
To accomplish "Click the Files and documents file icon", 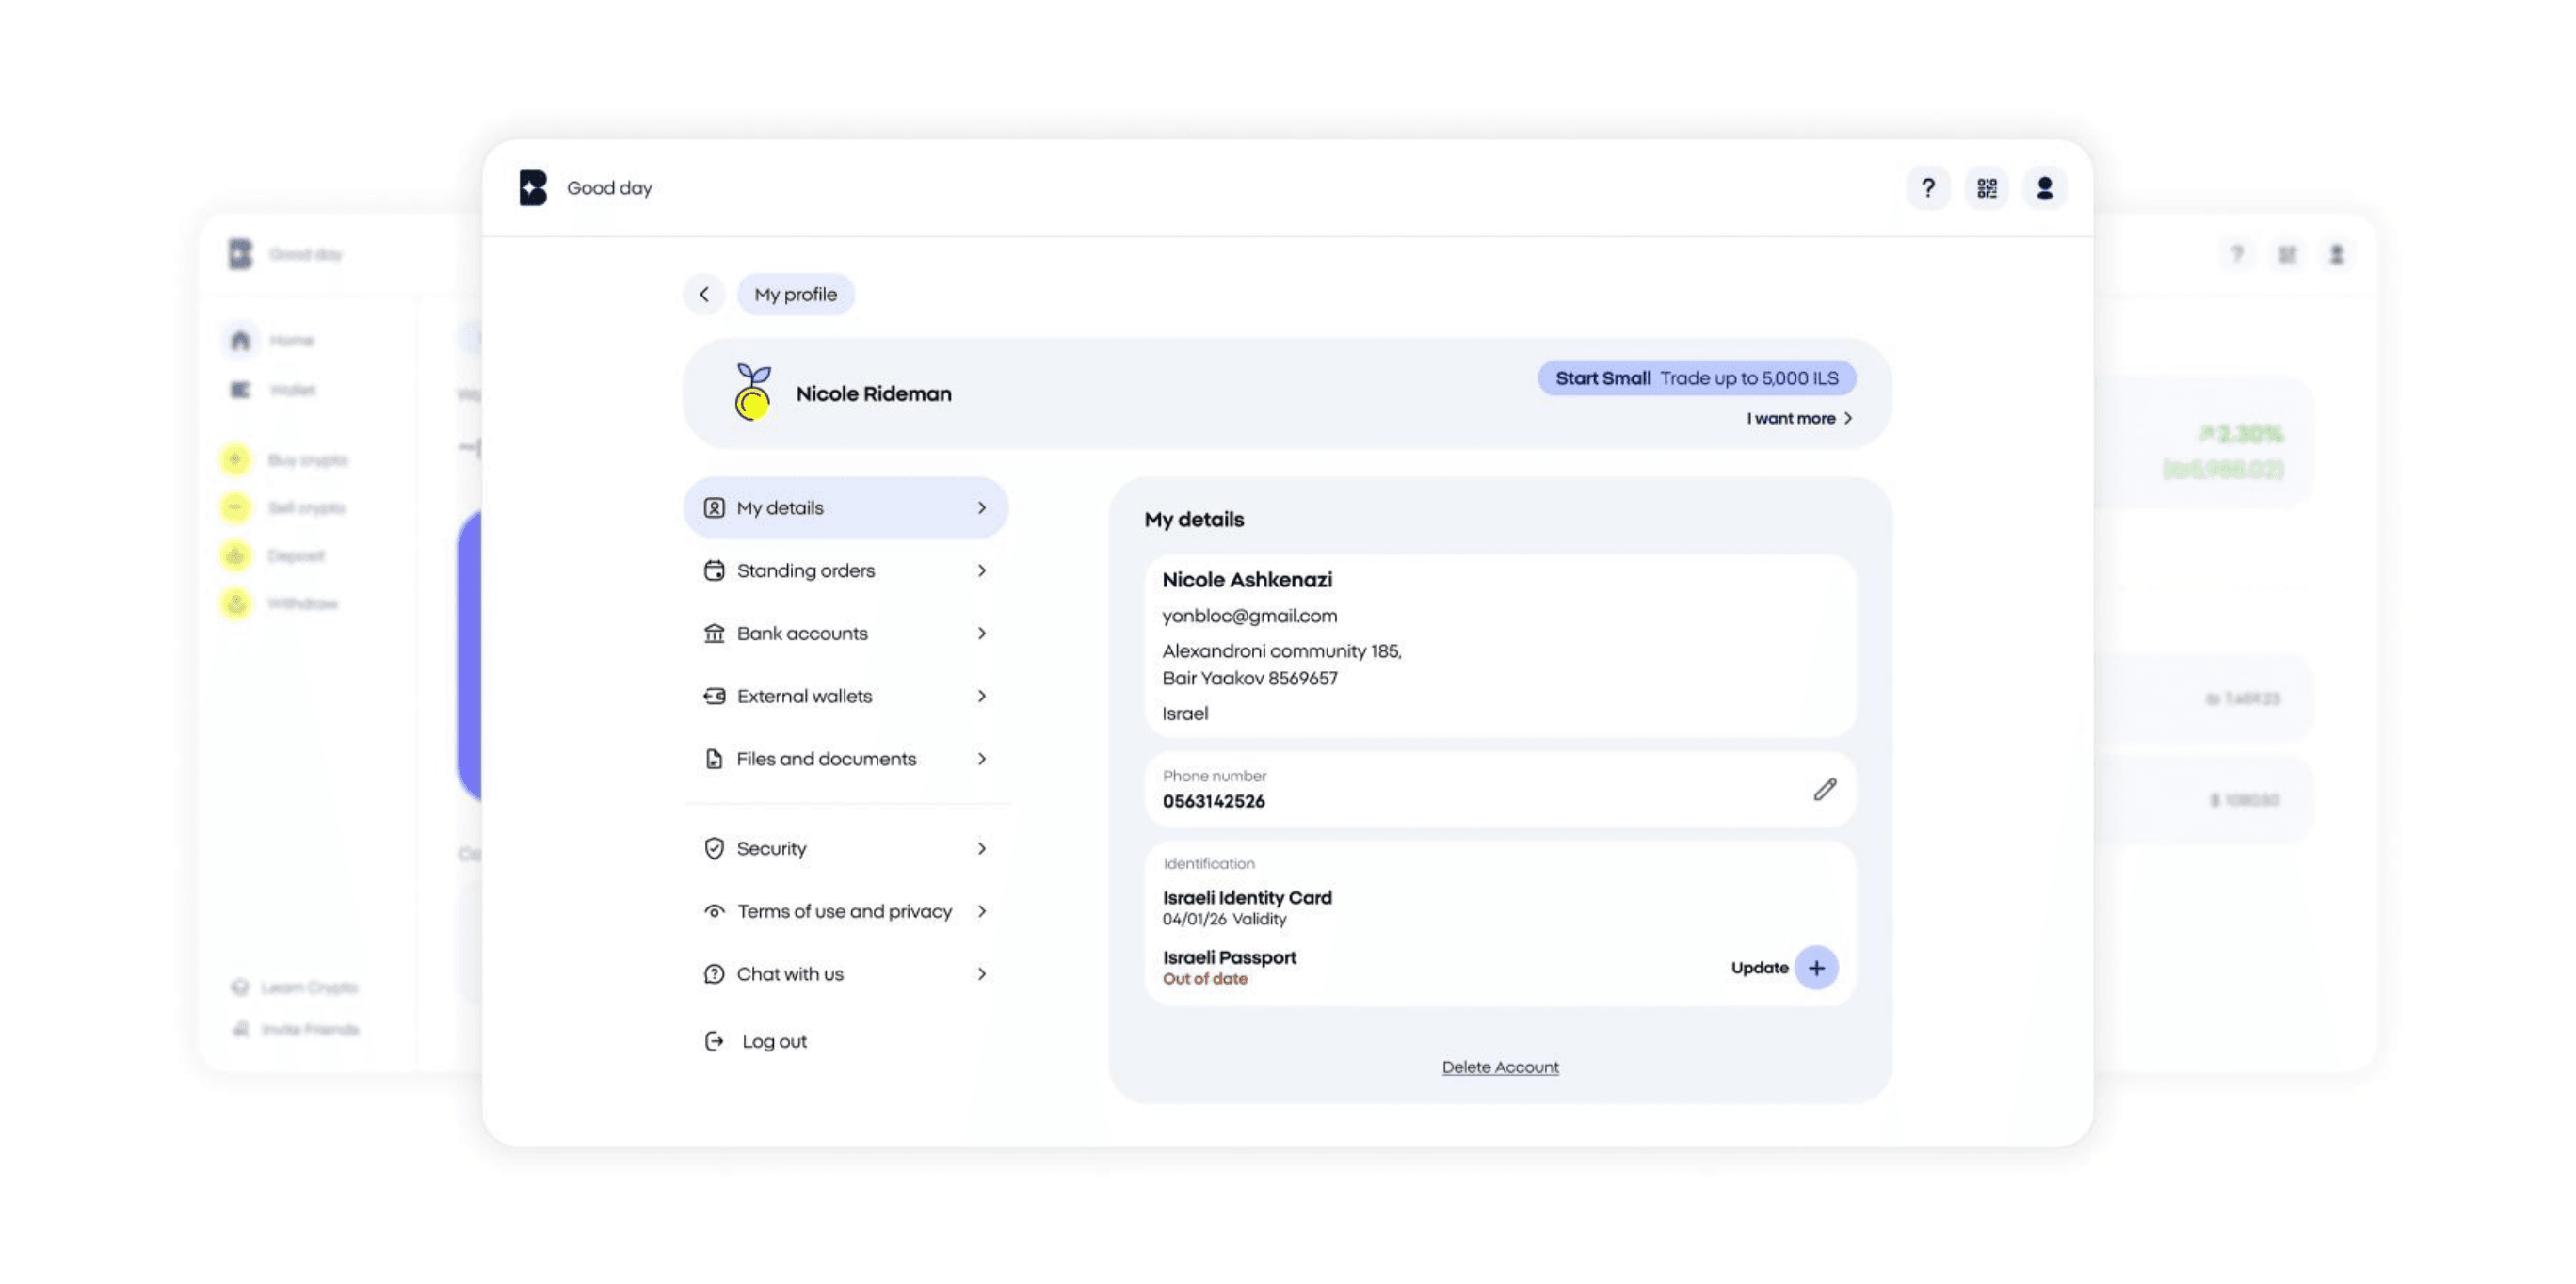I will pos(714,759).
